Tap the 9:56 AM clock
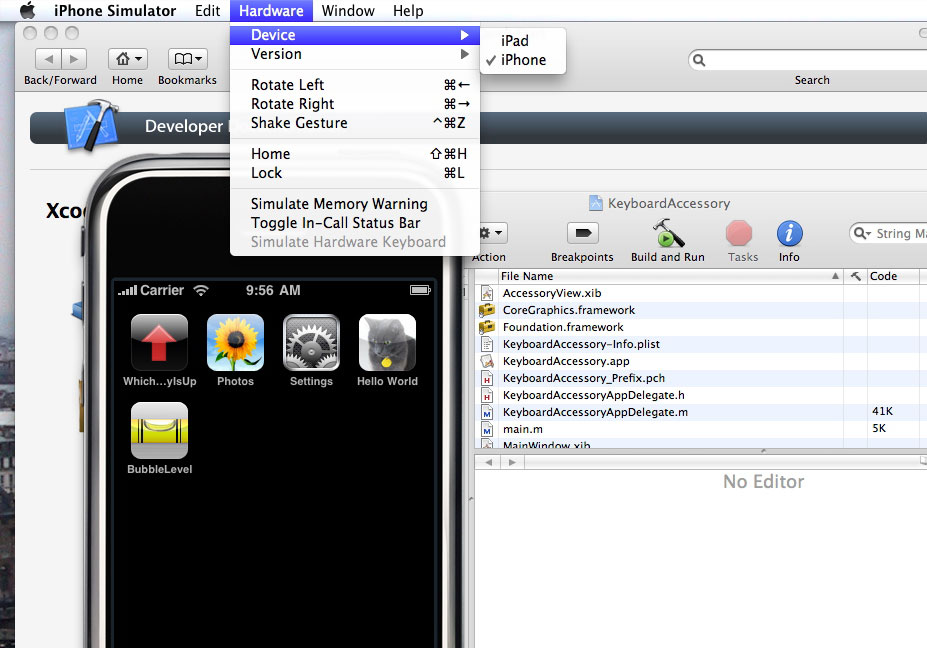This screenshot has height=648, width=927. [x=273, y=290]
